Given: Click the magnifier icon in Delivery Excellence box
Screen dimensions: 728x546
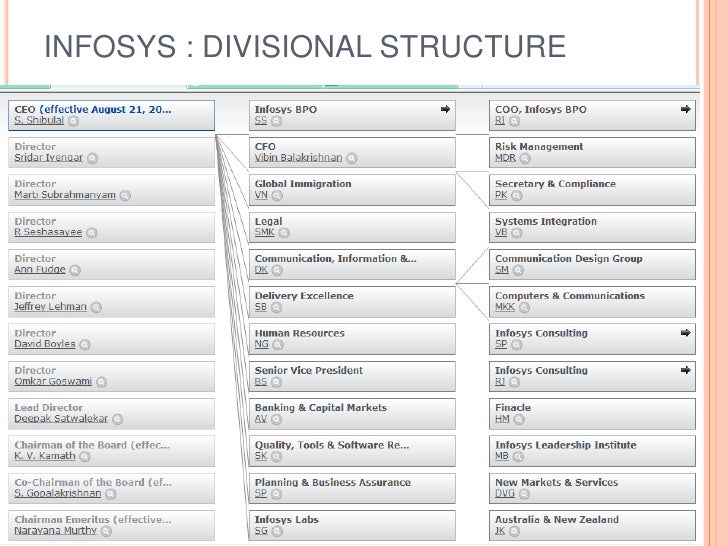Looking at the screenshot, I should click(x=276, y=307).
